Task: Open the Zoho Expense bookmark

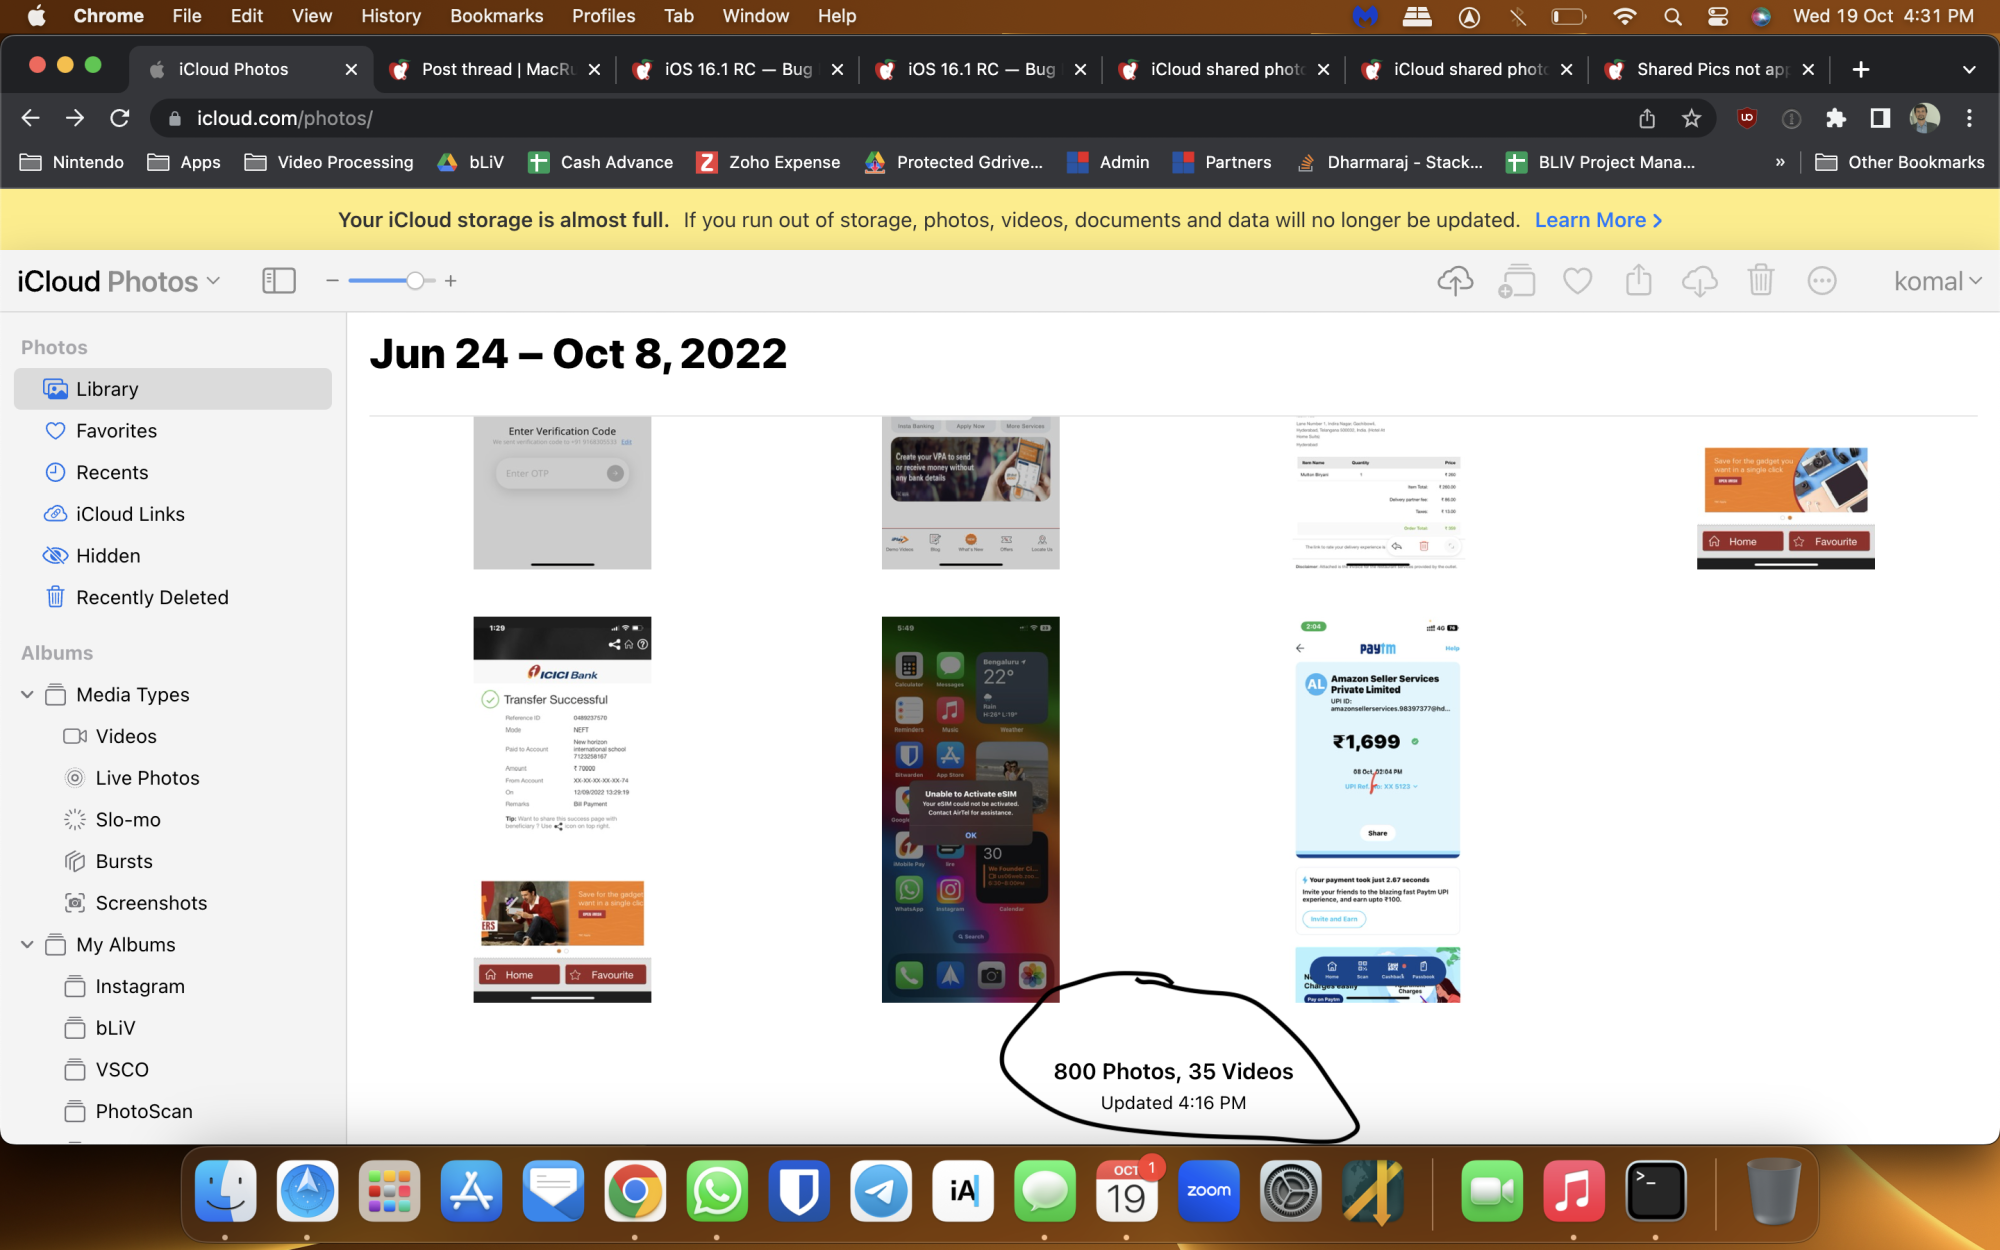Action: coord(769,162)
